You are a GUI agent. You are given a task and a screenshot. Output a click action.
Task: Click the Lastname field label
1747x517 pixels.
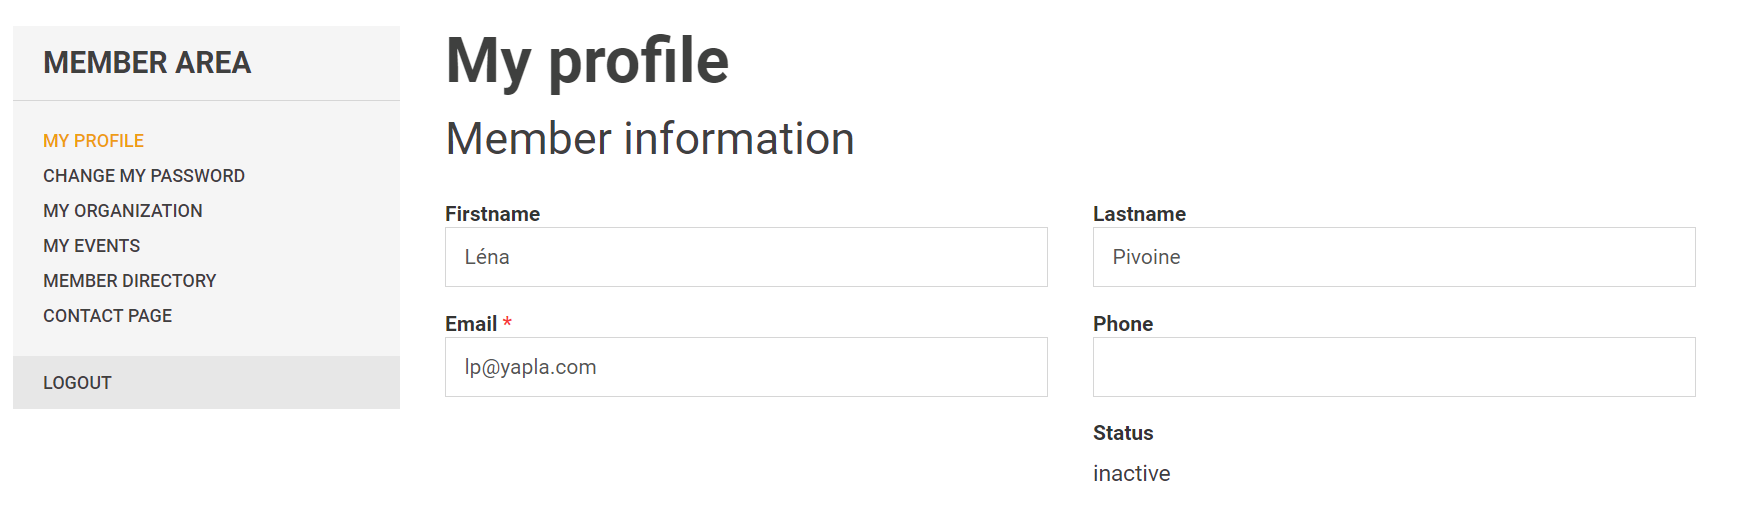[x=1139, y=214]
